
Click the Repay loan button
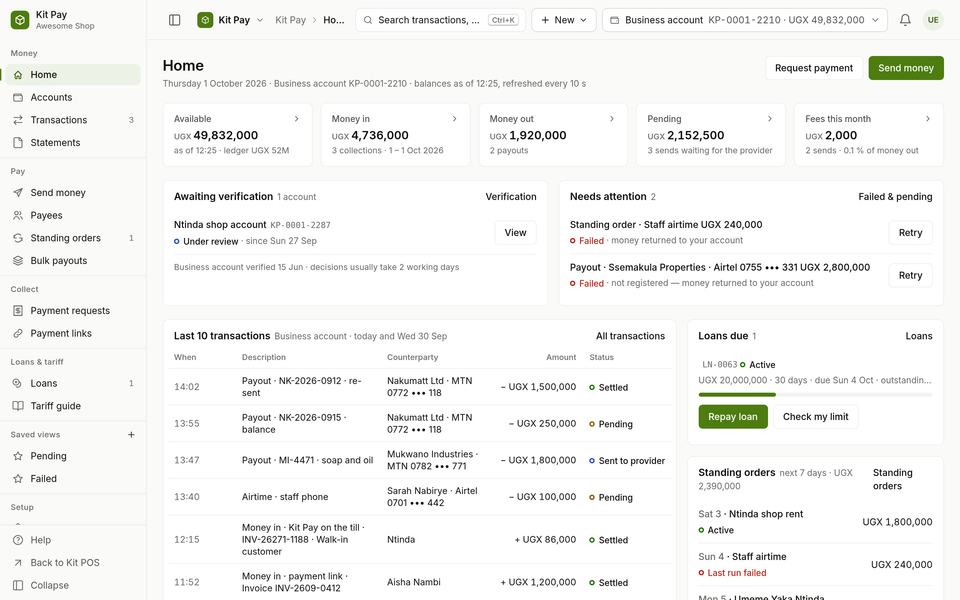click(733, 417)
